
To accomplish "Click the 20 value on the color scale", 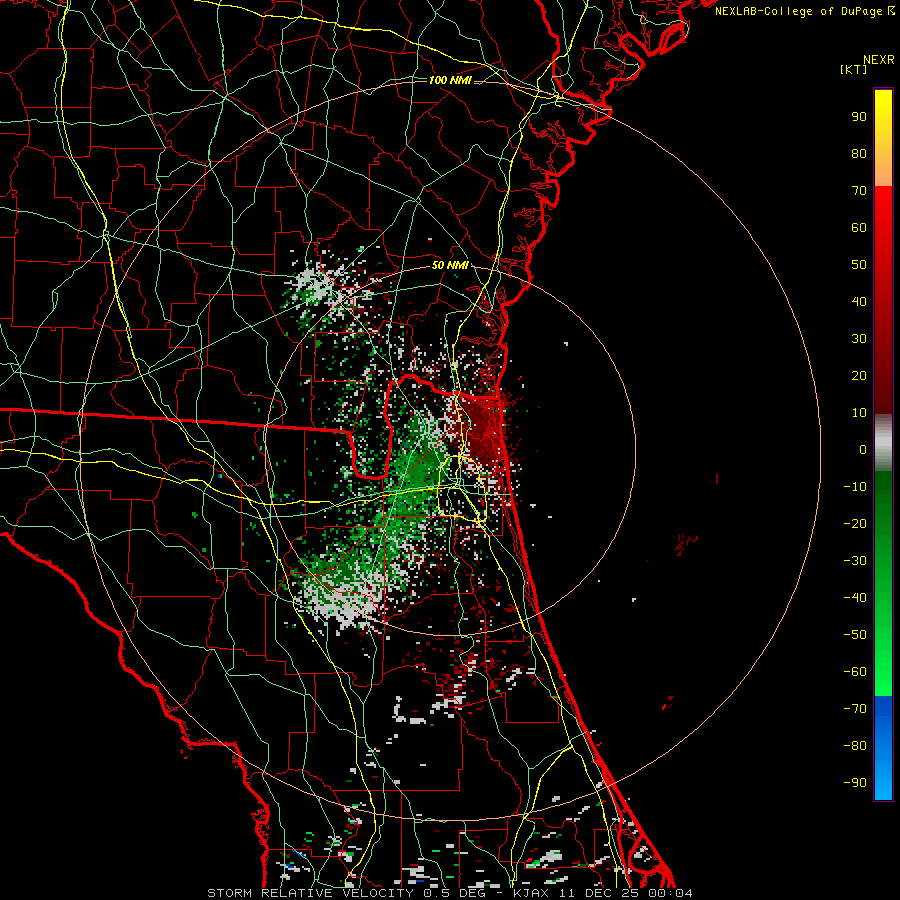I will pos(859,376).
